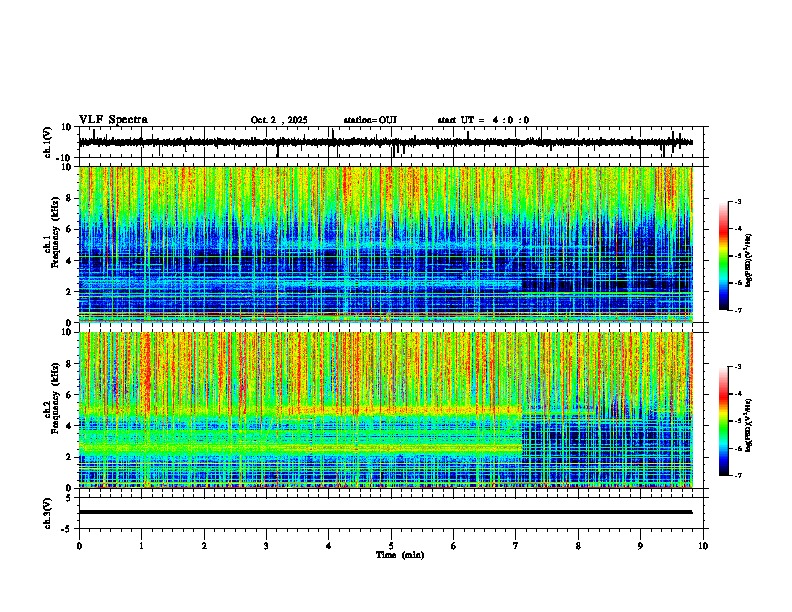Select the date text "Oct. 2, 2025"
This screenshot has width=792, height=612.
pos(279,120)
